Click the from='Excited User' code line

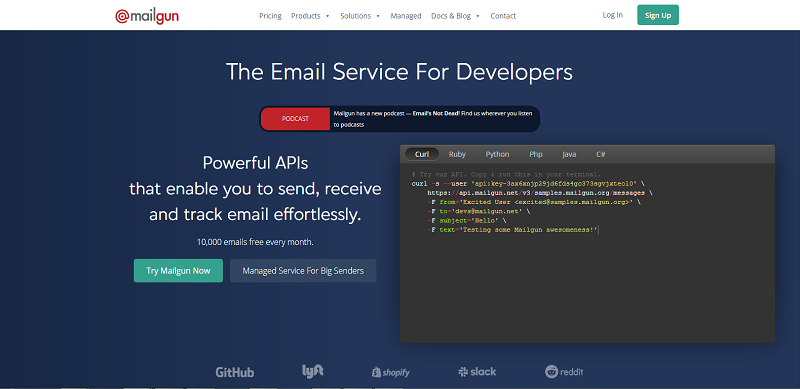click(x=534, y=202)
